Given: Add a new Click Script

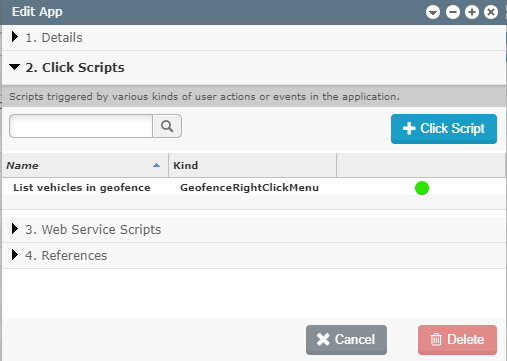Looking at the screenshot, I should pyautogui.click(x=444, y=129).
